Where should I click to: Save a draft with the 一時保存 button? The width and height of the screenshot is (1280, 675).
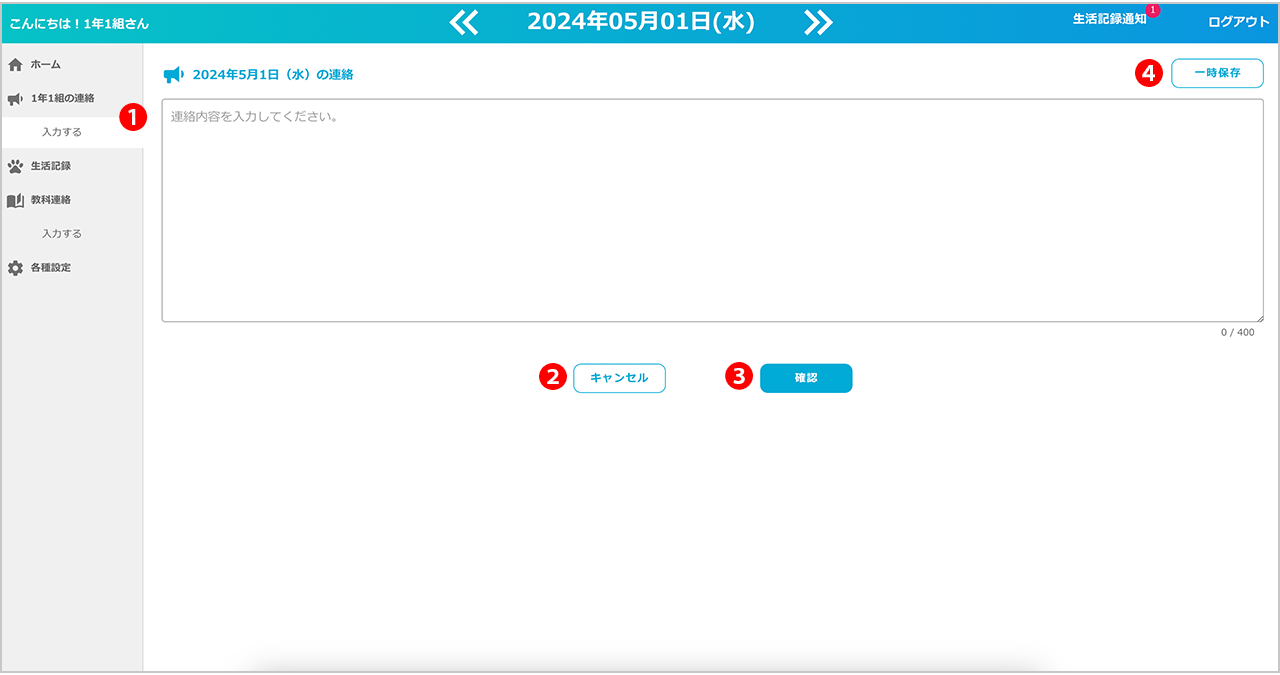click(x=1217, y=74)
